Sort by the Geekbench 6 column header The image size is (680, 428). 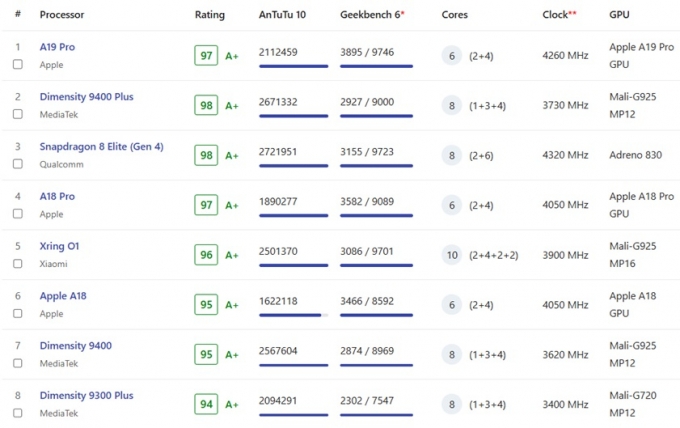pos(372,15)
